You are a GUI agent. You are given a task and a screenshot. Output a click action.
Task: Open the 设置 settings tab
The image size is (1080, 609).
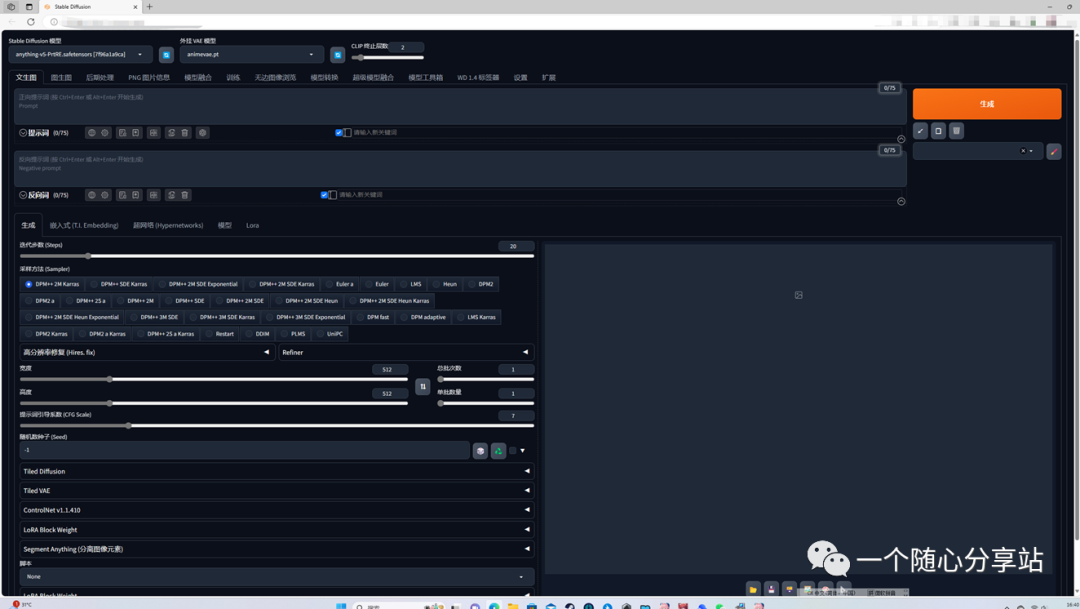521,78
